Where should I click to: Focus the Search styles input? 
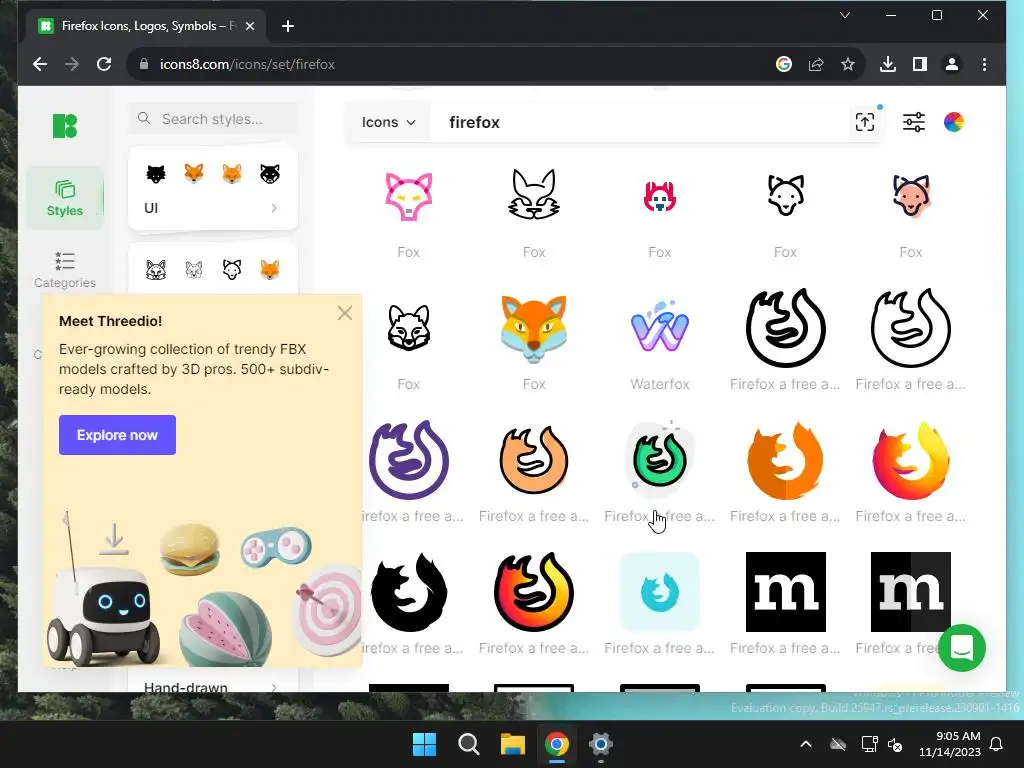212,119
